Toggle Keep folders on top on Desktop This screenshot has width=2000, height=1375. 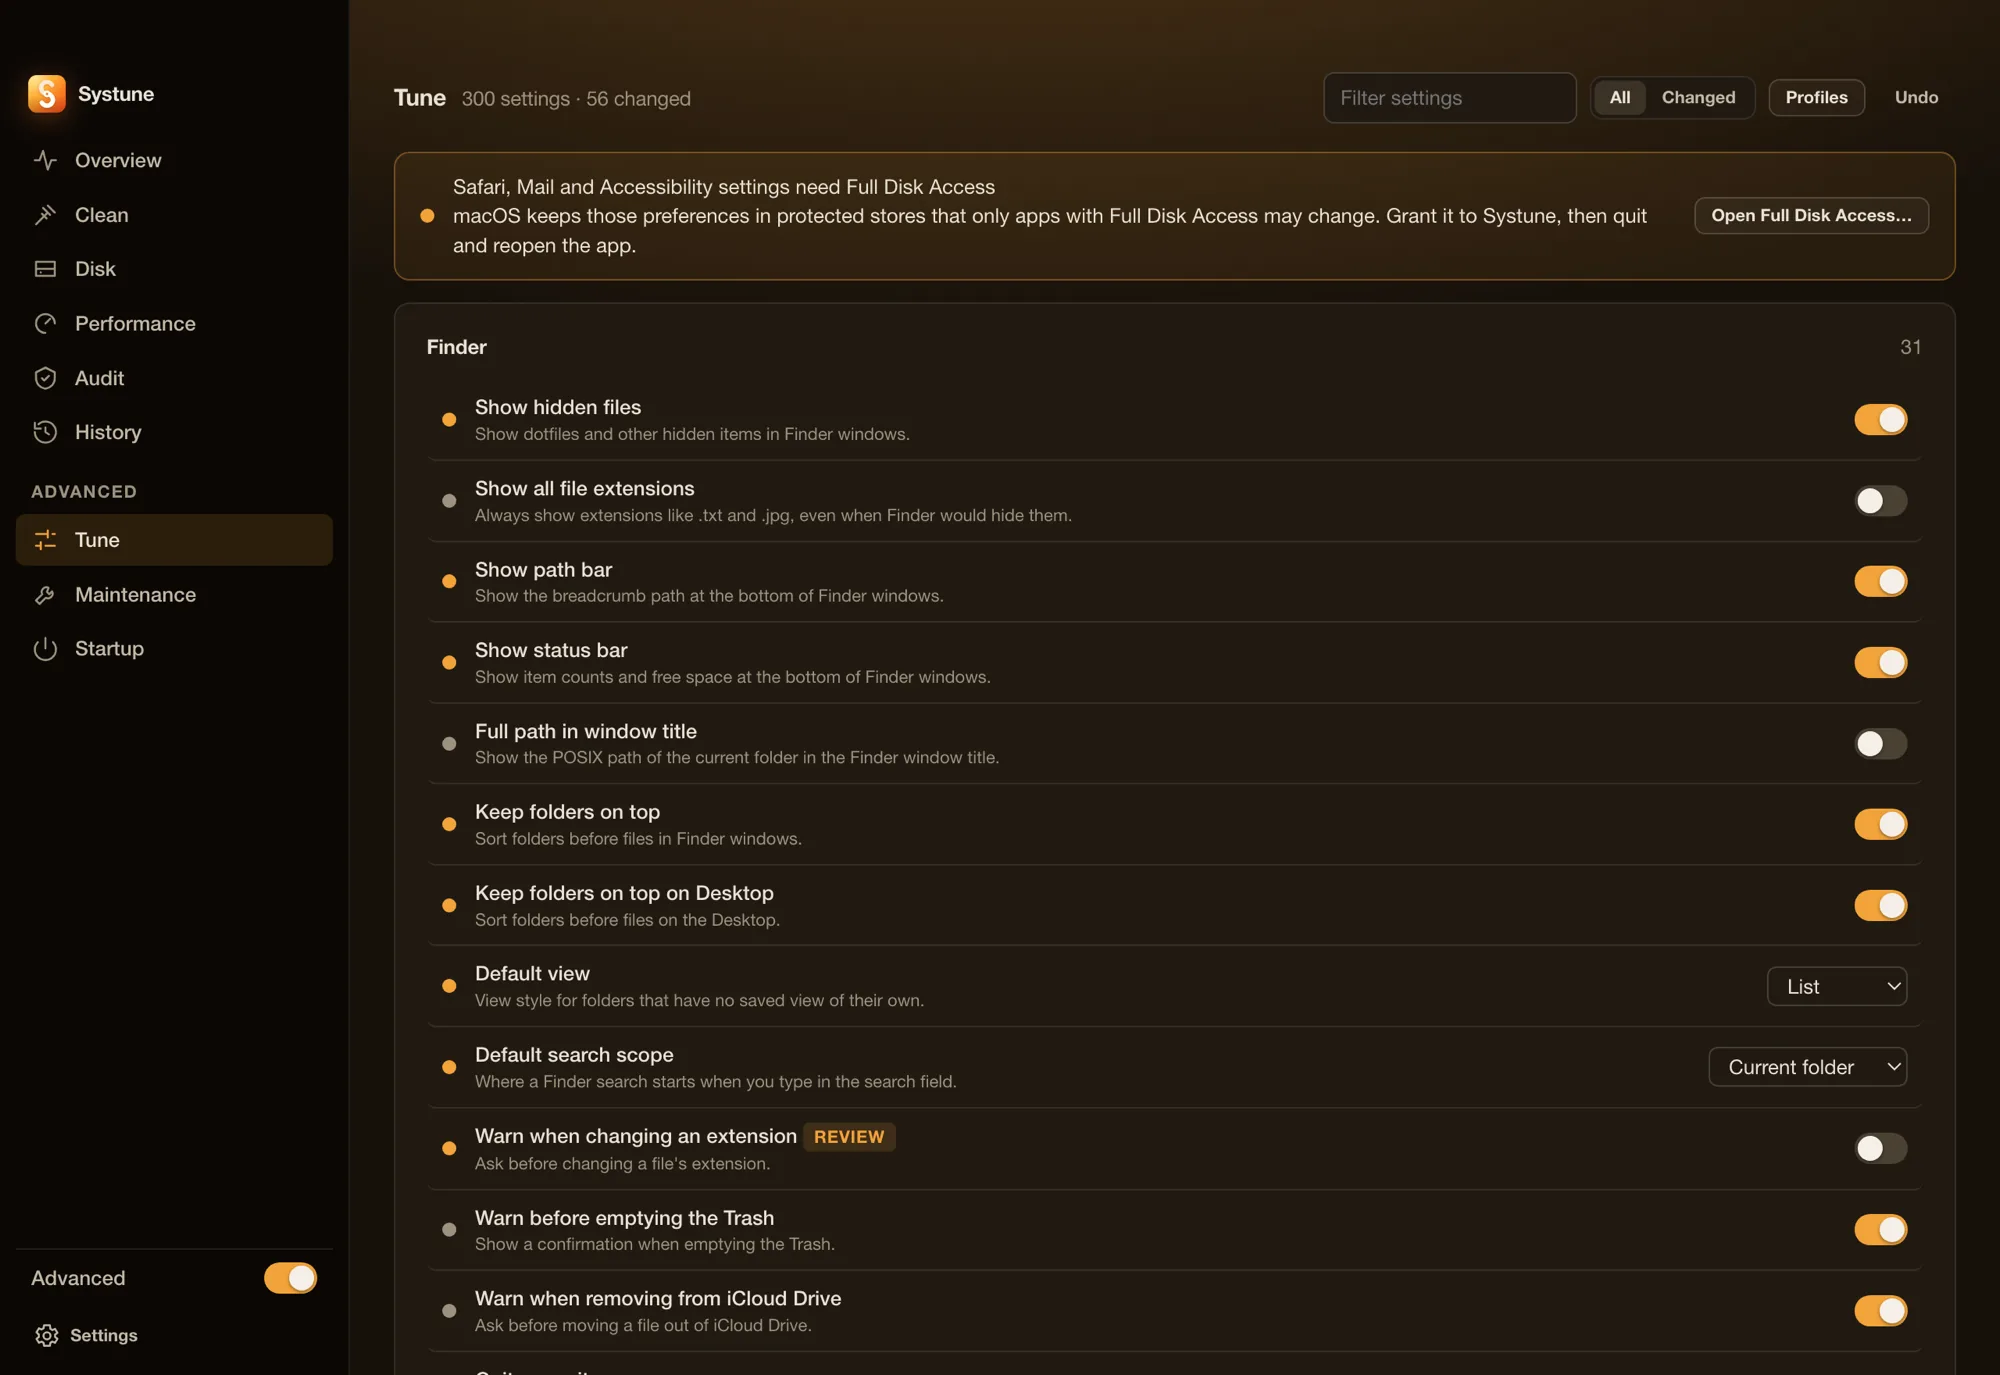click(1880, 906)
